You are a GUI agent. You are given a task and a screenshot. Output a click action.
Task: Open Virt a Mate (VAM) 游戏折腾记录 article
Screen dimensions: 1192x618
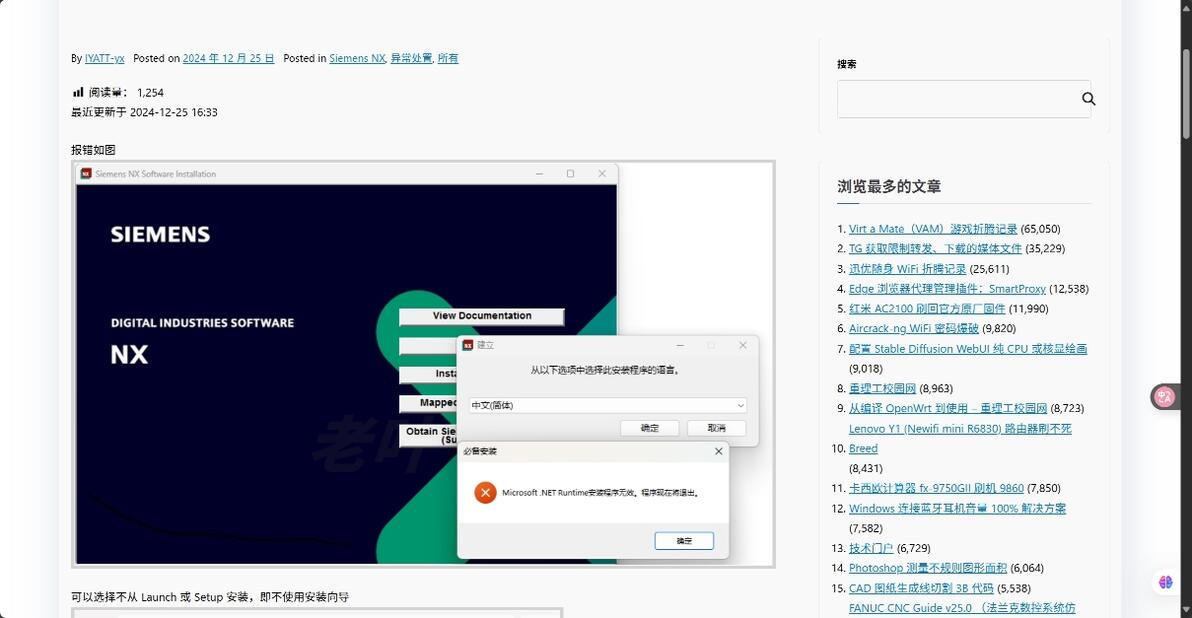(933, 229)
